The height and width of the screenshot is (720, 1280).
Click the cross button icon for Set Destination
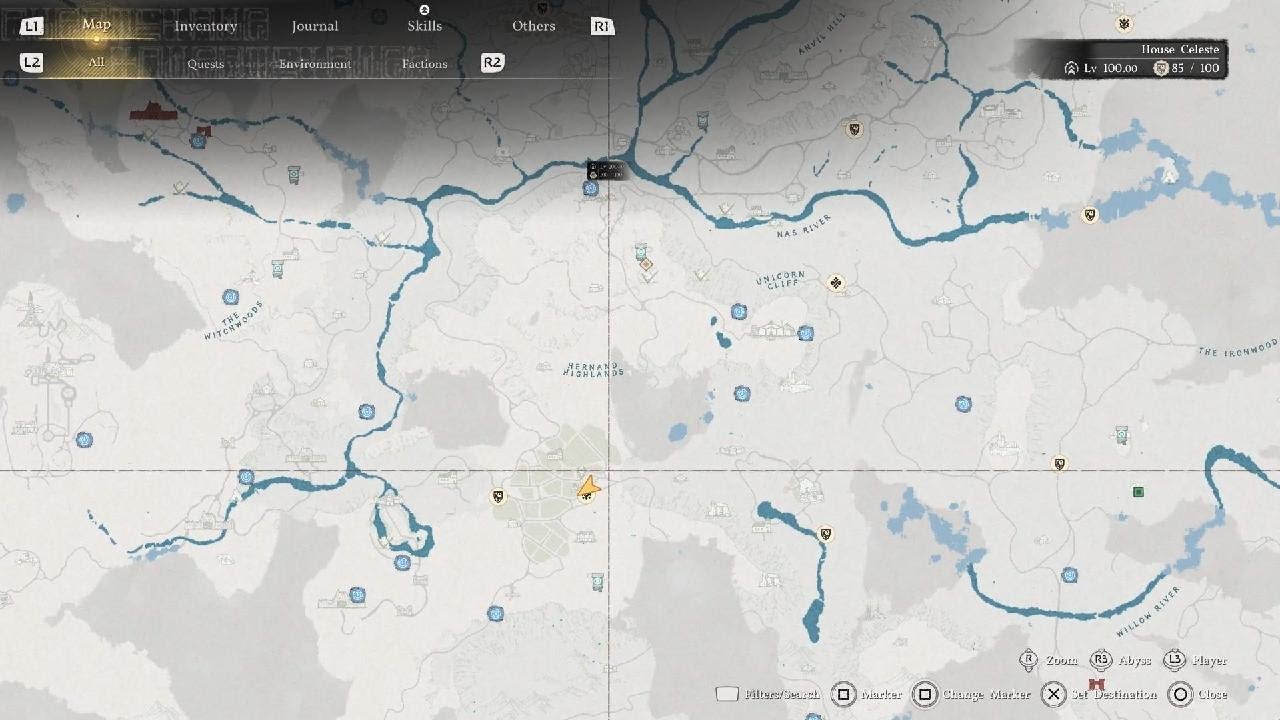(x=1052, y=694)
